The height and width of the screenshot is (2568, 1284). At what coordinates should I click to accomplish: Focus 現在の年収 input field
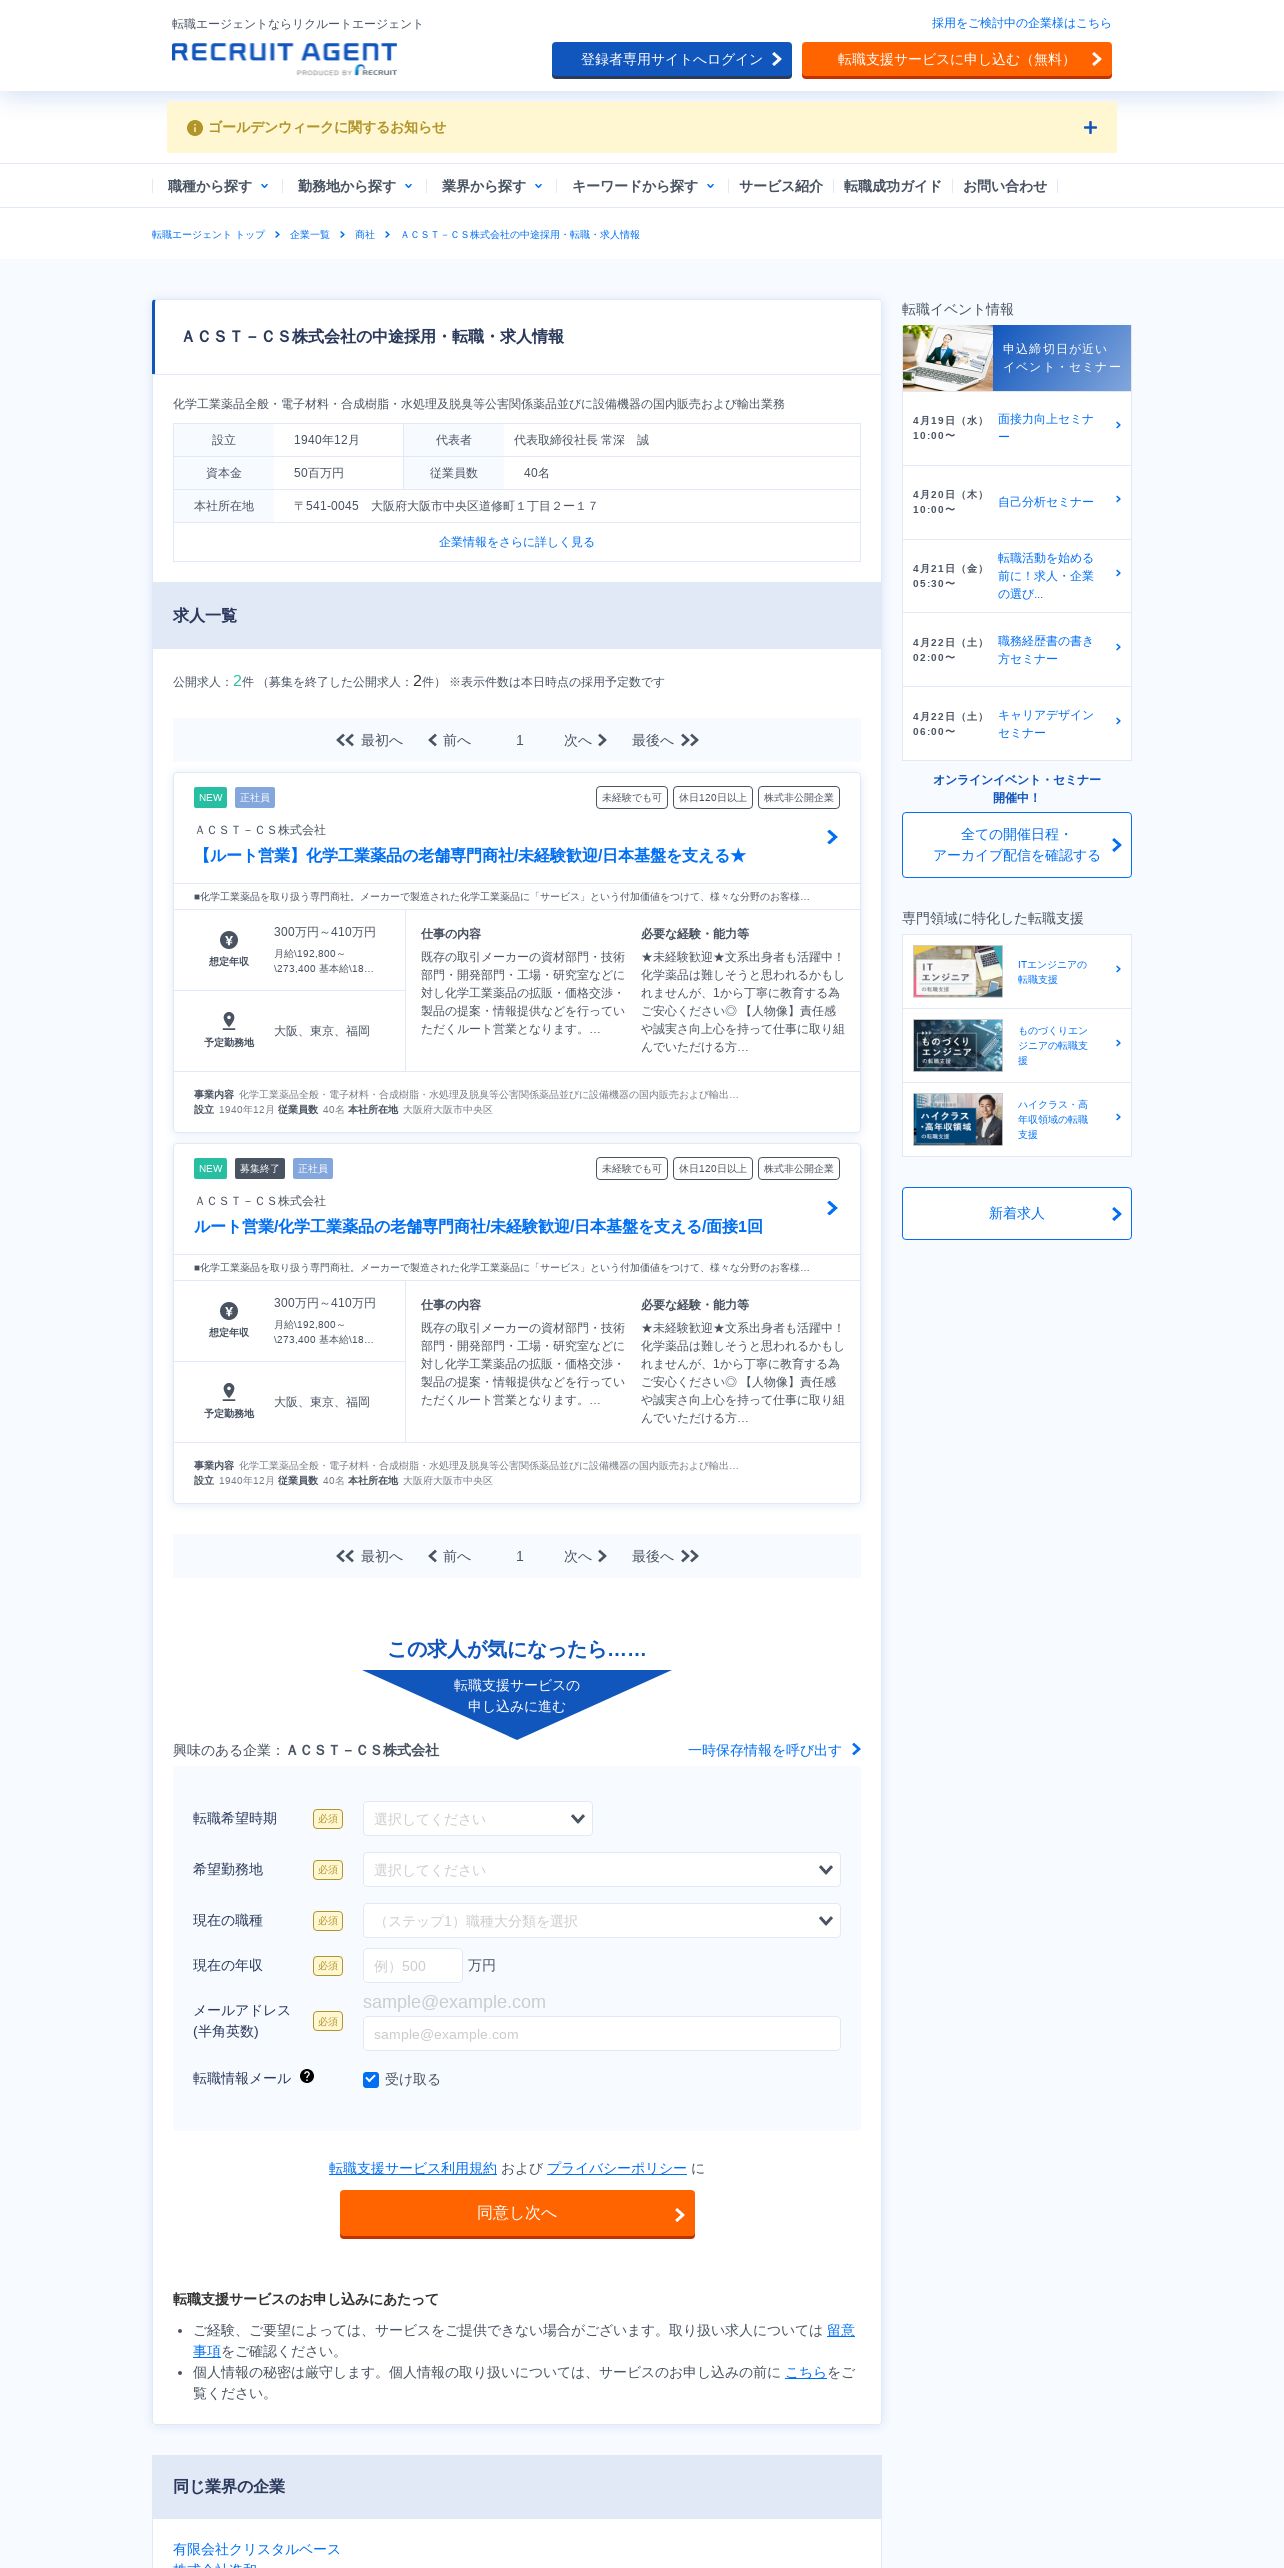[x=413, y=1966]
